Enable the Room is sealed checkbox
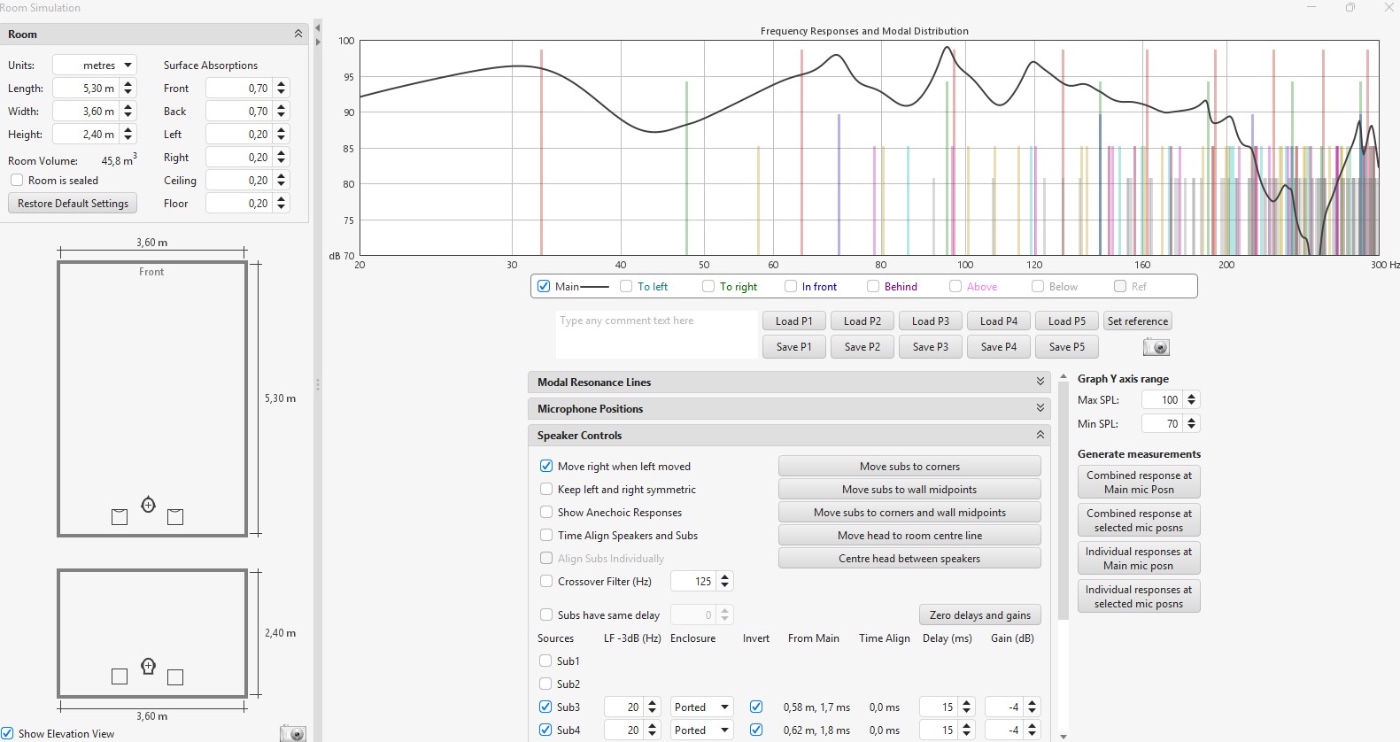 (17, 180)
